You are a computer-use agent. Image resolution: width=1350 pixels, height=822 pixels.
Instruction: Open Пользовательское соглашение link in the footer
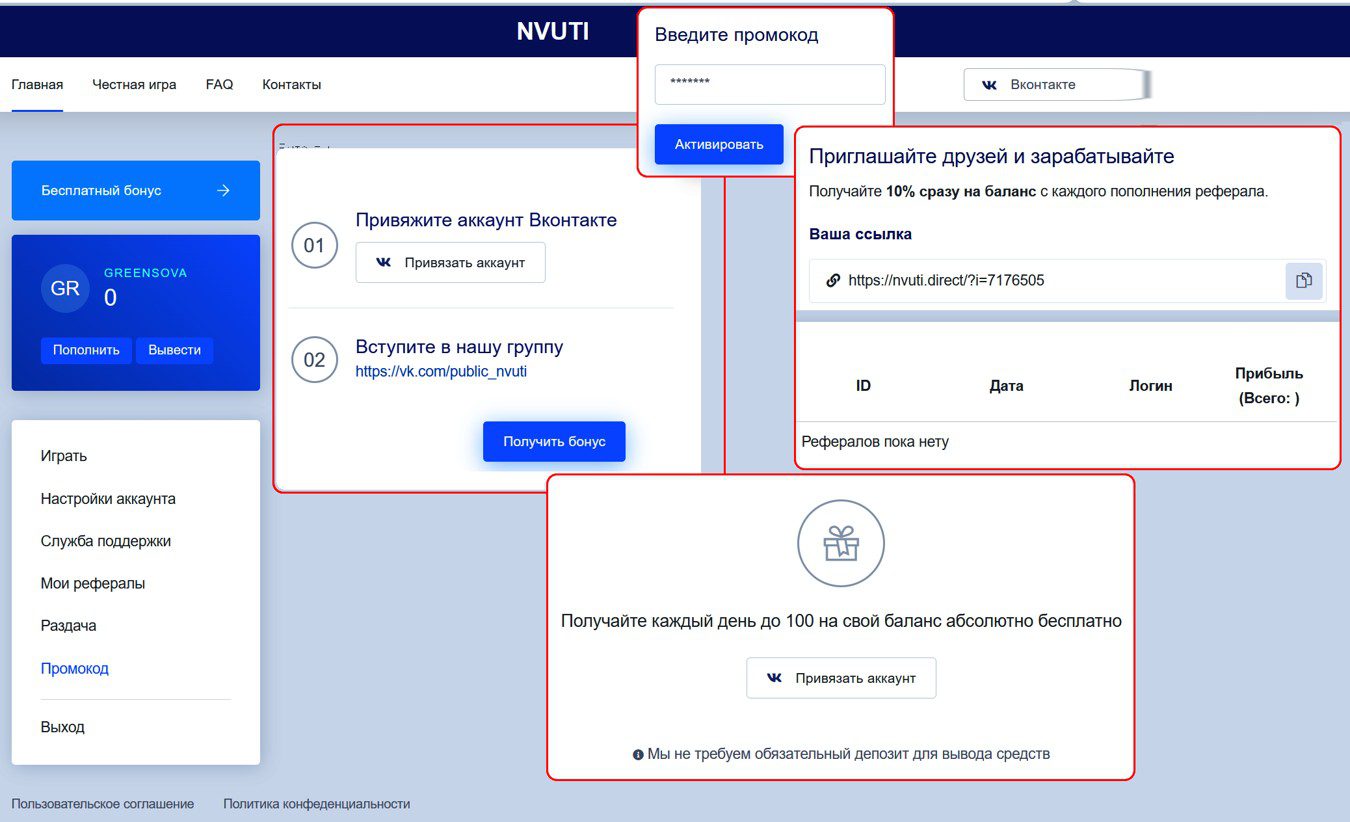pos(103,804)
